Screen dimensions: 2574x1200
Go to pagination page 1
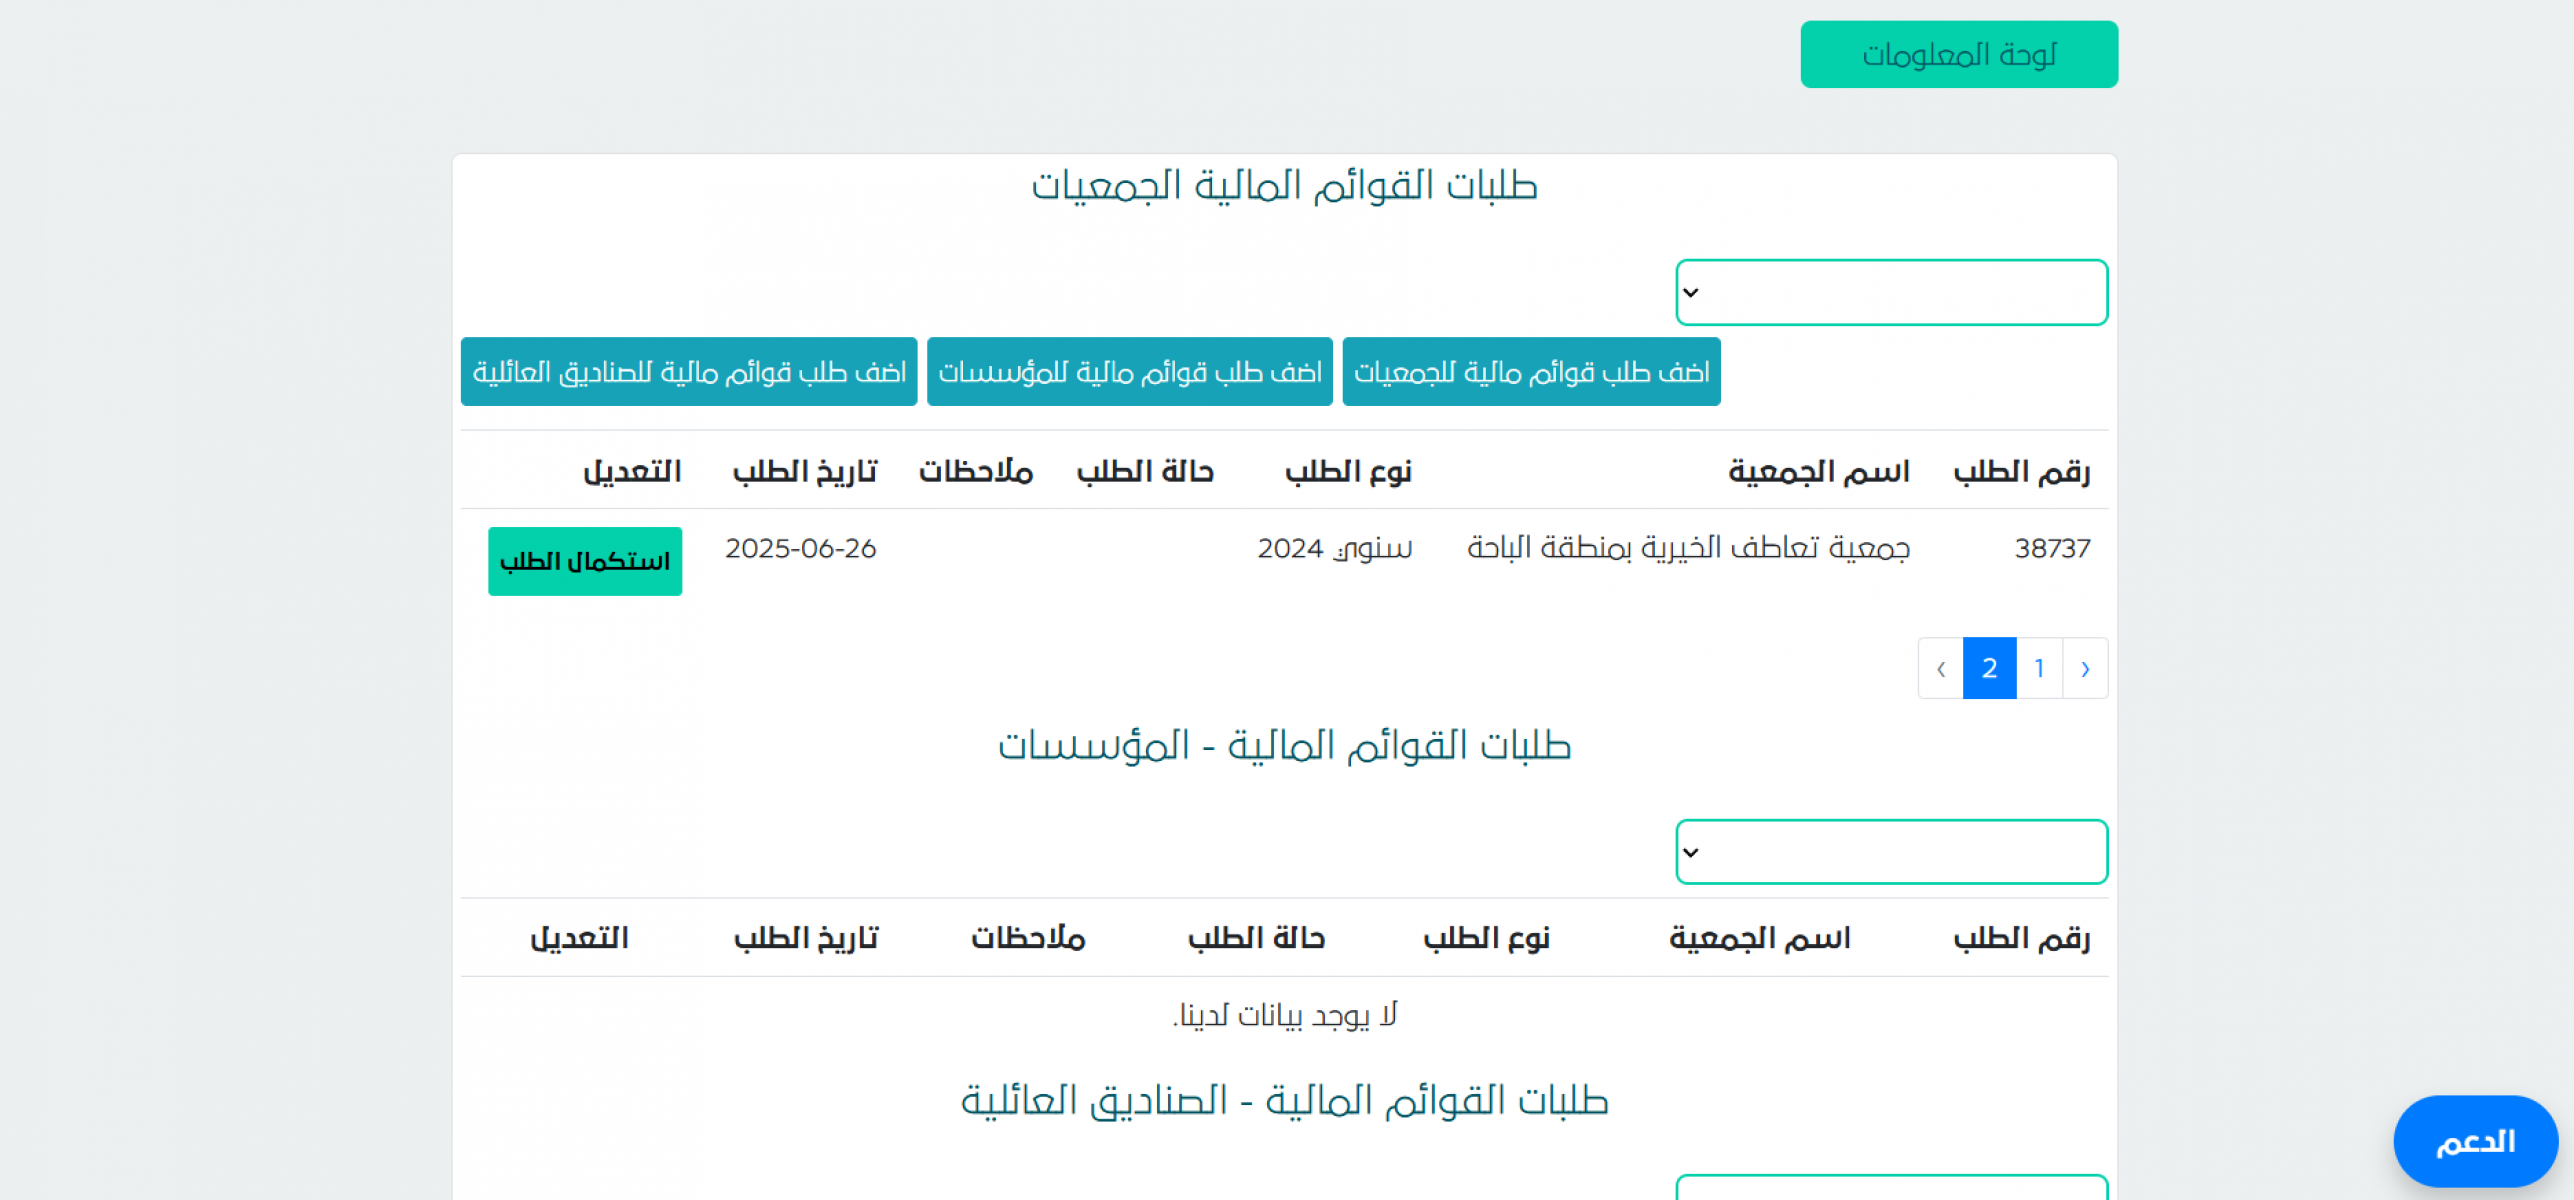(x=2038, y=668)
